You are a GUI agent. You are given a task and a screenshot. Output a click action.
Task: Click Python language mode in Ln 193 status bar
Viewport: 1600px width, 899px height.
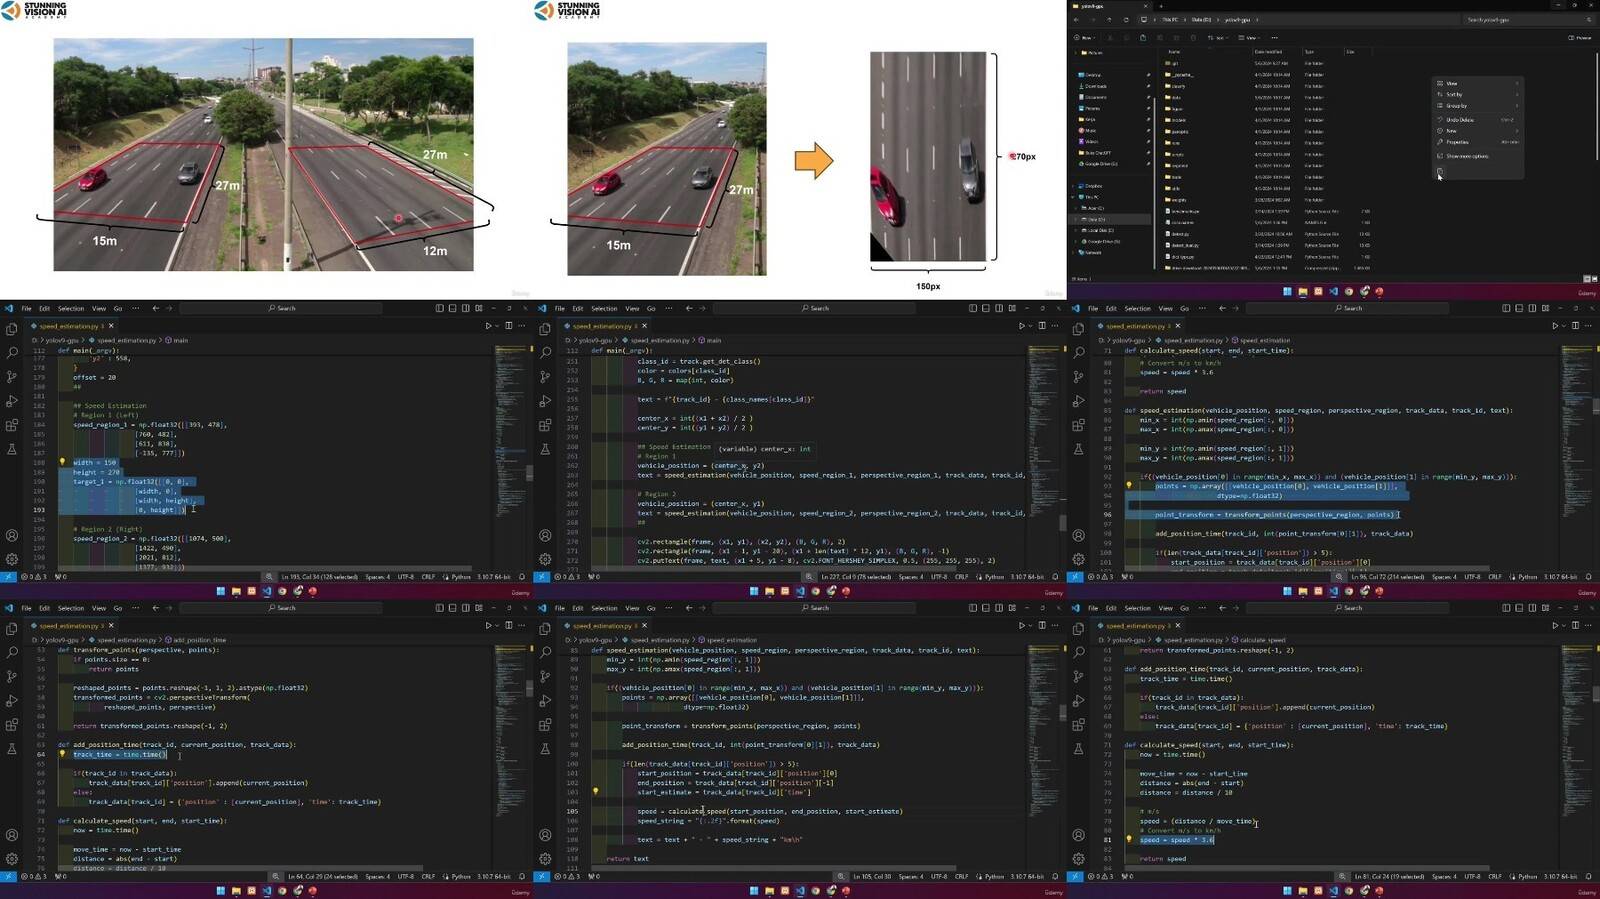coord(459,577)
